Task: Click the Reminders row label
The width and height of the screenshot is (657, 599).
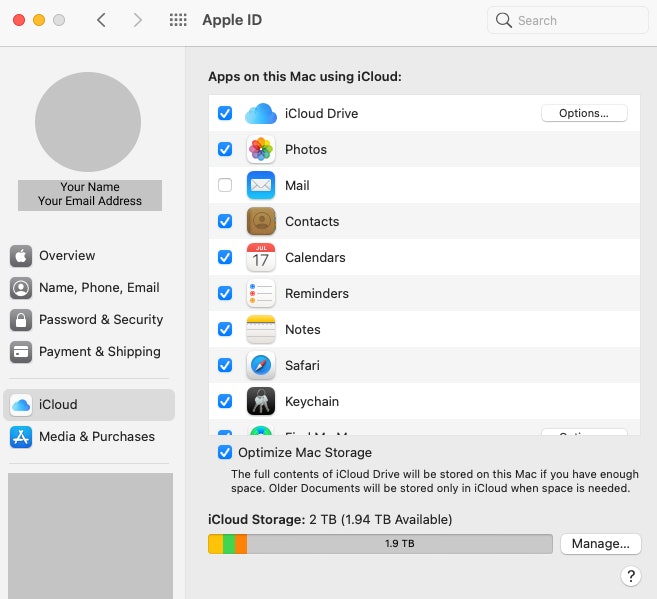Action: pyautogui.click(x=317, y=293)
